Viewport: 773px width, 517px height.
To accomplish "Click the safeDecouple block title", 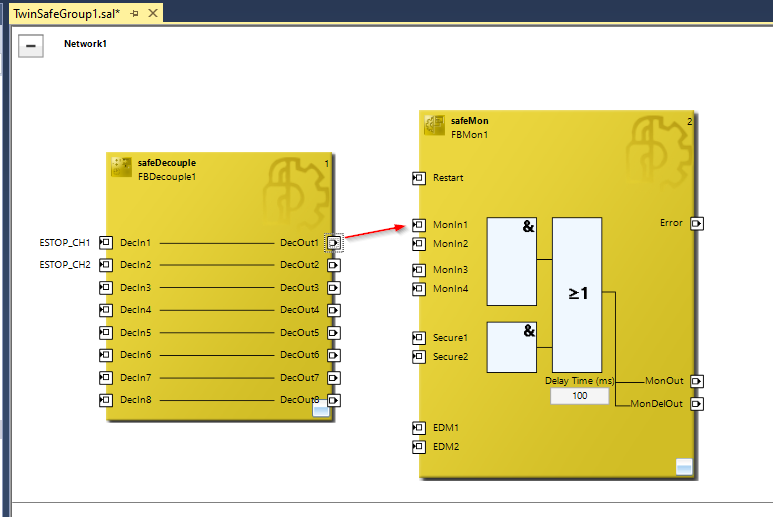I will [167, 163].
